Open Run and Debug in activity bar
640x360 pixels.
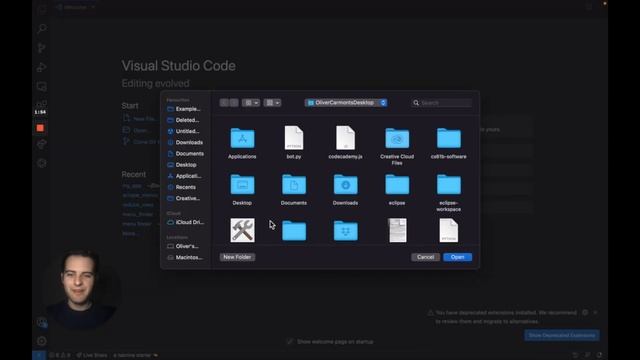[x=42, y=67]
